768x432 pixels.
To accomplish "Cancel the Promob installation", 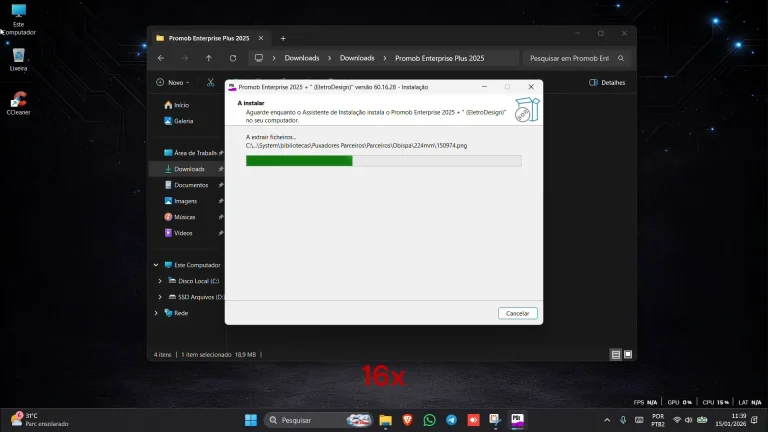I will (x=517, y=313).
